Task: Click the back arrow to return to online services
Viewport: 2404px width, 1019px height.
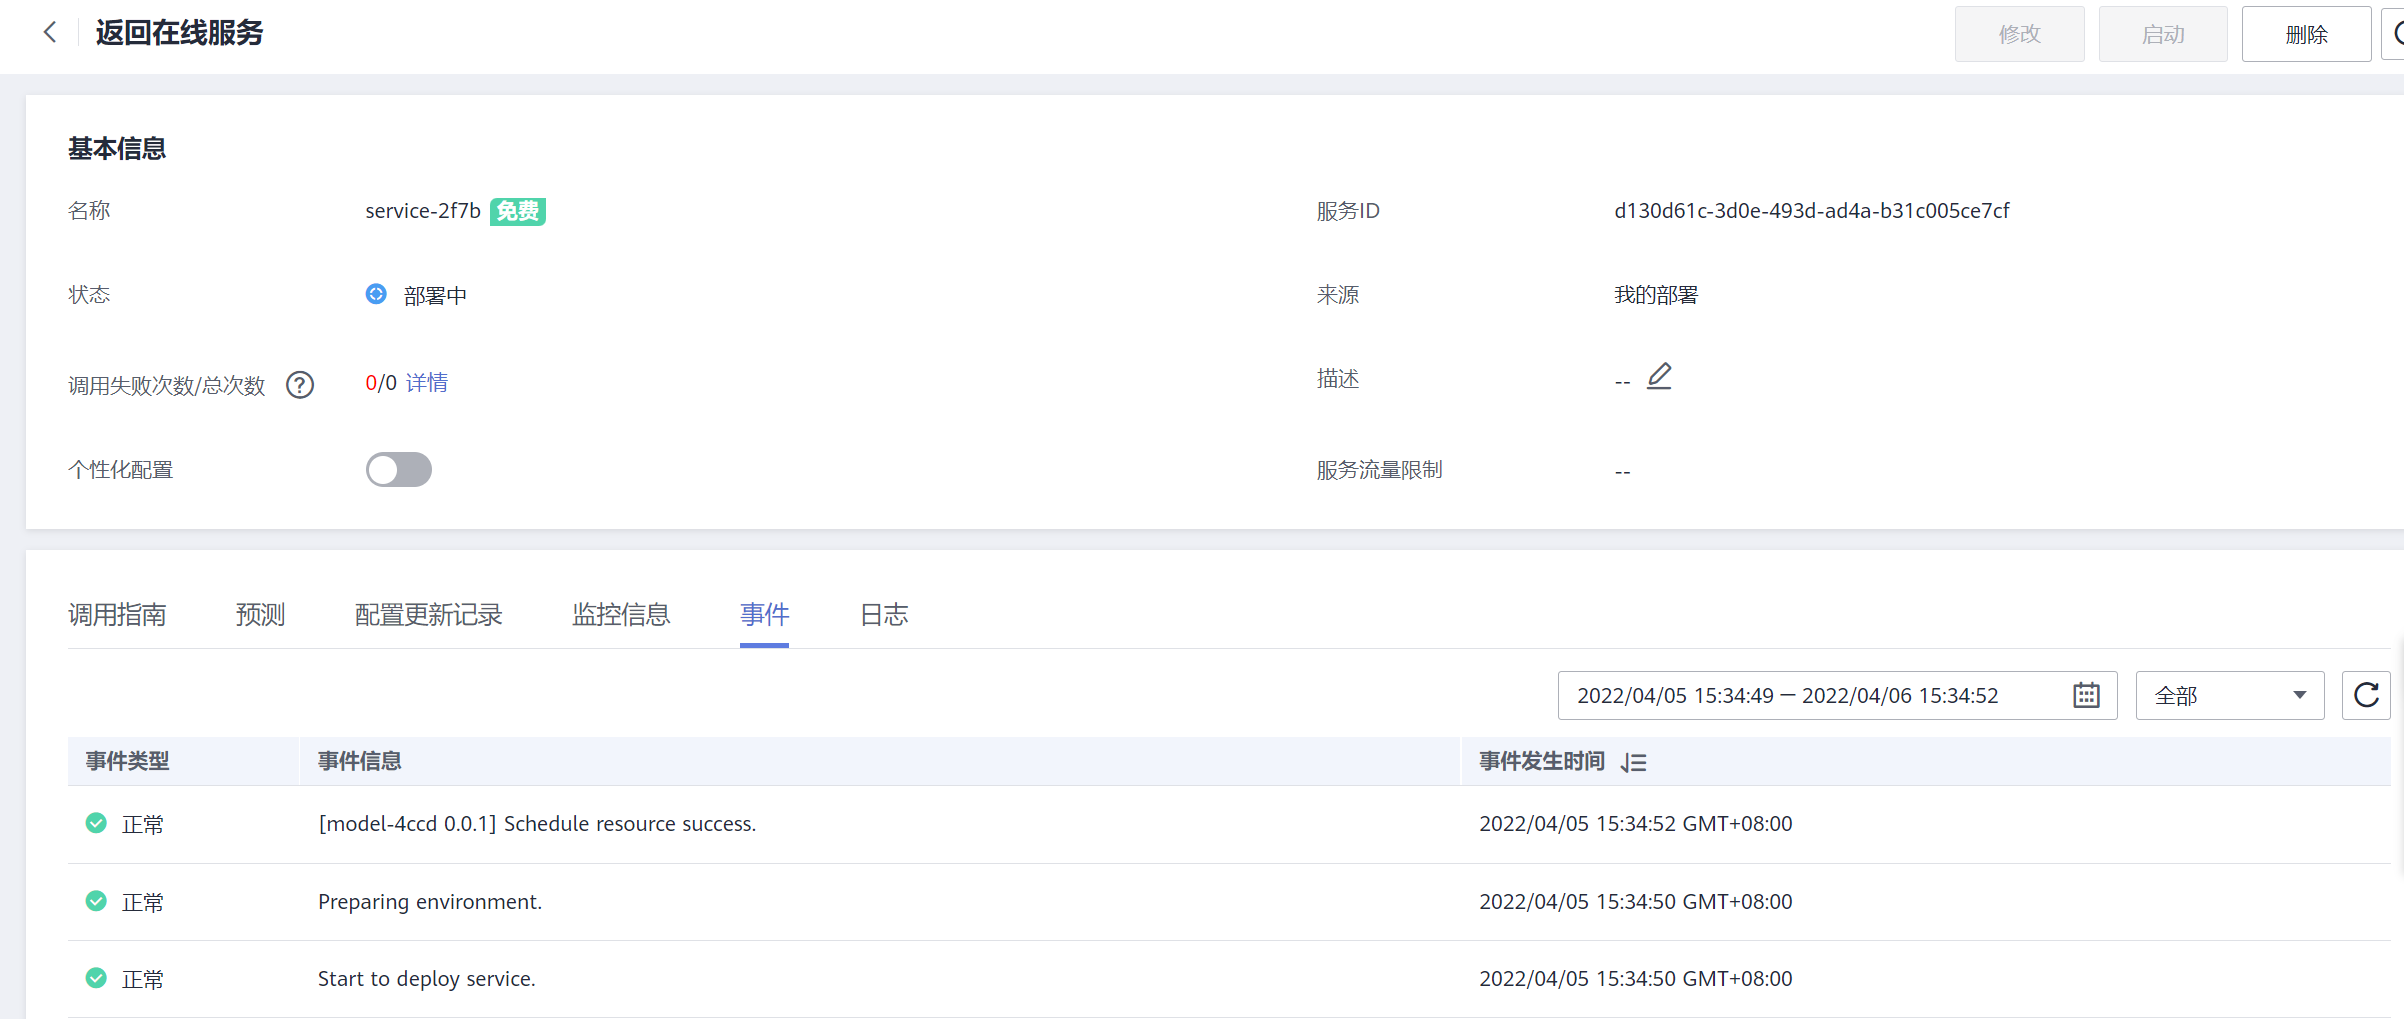Action: (50, 33)
